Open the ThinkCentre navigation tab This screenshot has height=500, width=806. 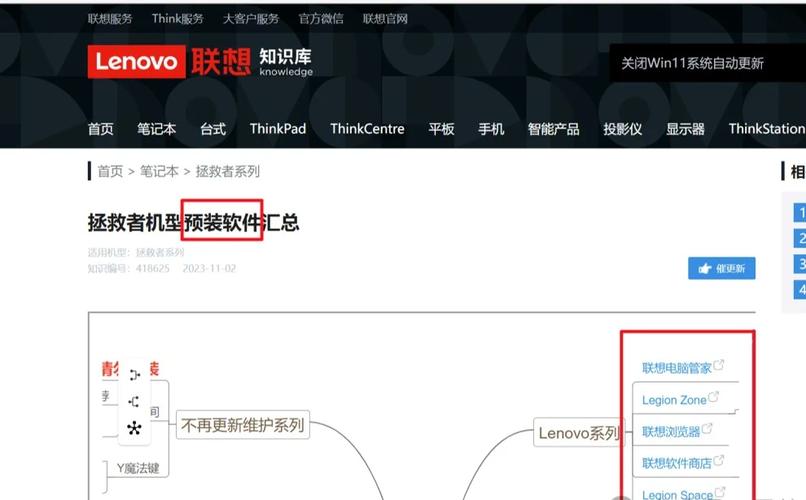[367, 128]
